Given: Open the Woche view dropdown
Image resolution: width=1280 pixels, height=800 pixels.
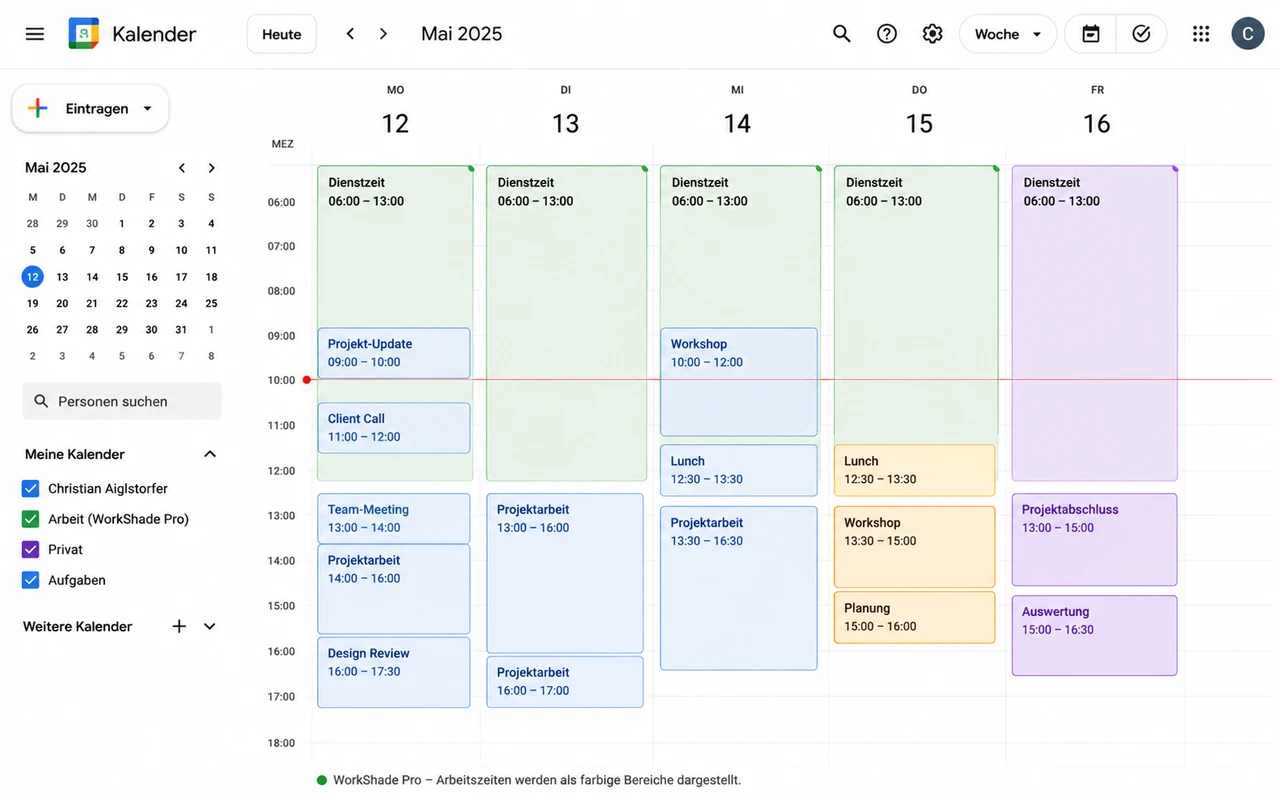Looking at the screenshot, I should (1008, 34).
